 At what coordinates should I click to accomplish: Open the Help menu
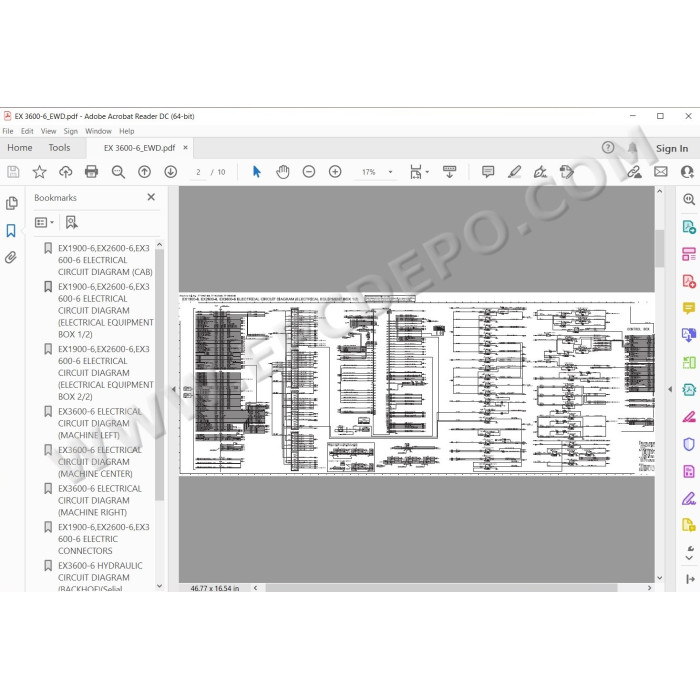tap(126, 131)
